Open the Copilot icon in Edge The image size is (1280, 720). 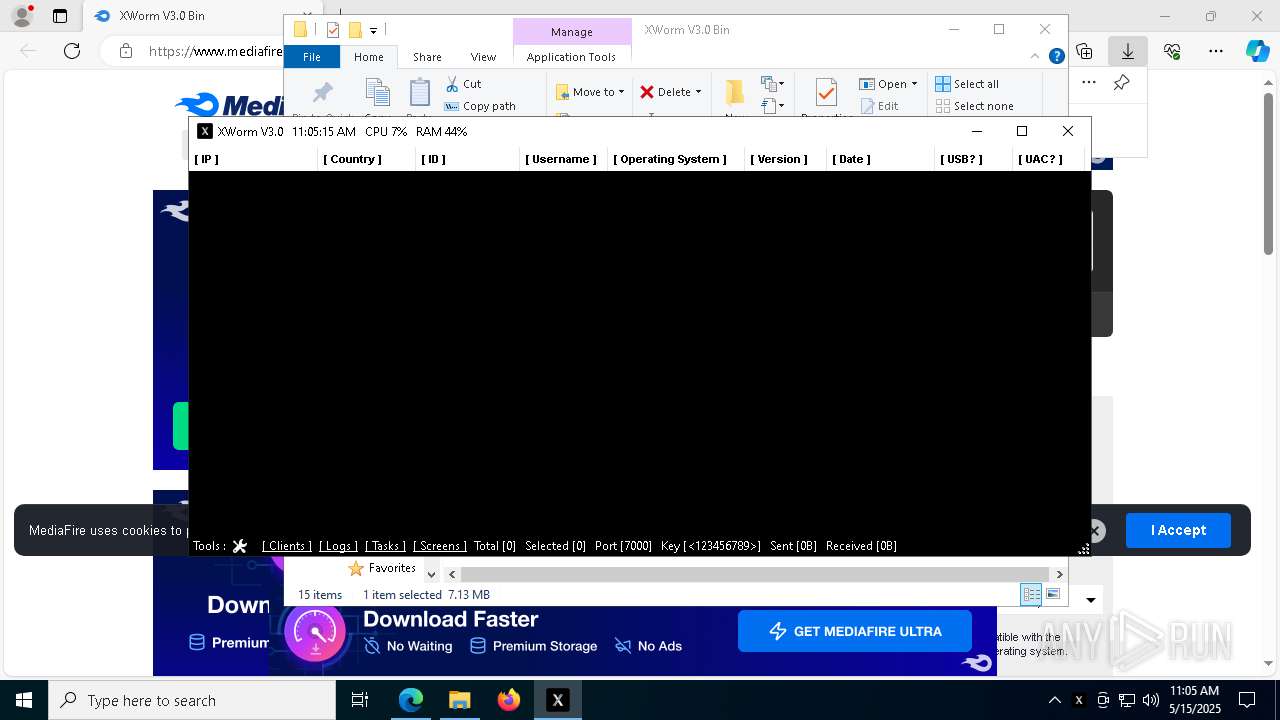click(1257, 51)
